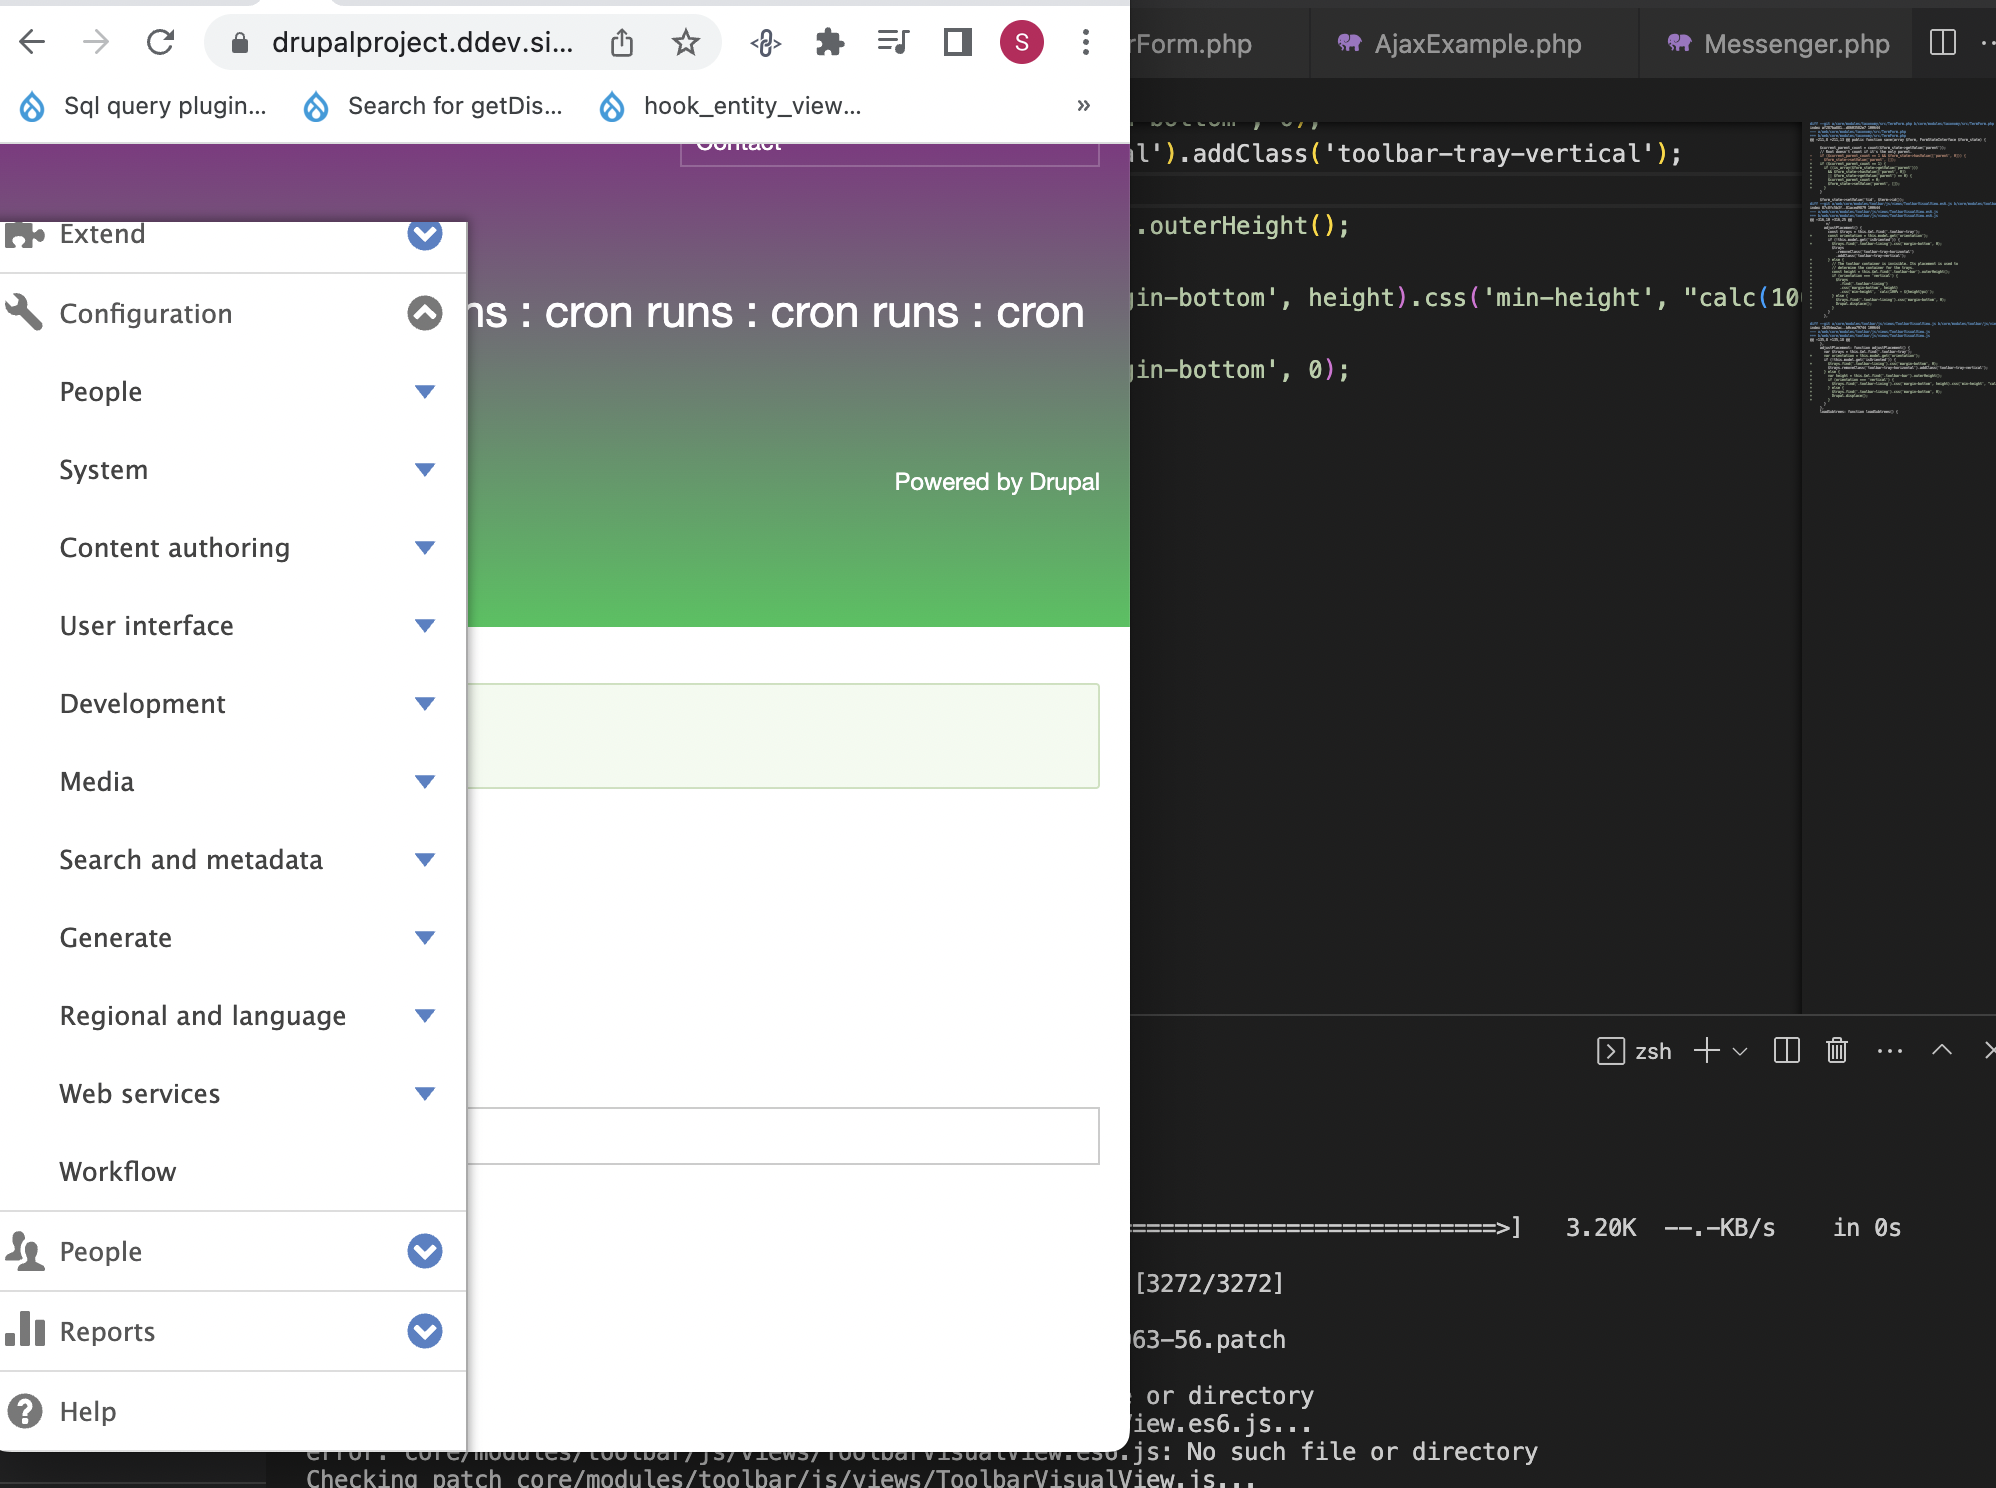Maximize the terminal panel with the chevron
1996x1488 pixels.
(1943, 1050)
